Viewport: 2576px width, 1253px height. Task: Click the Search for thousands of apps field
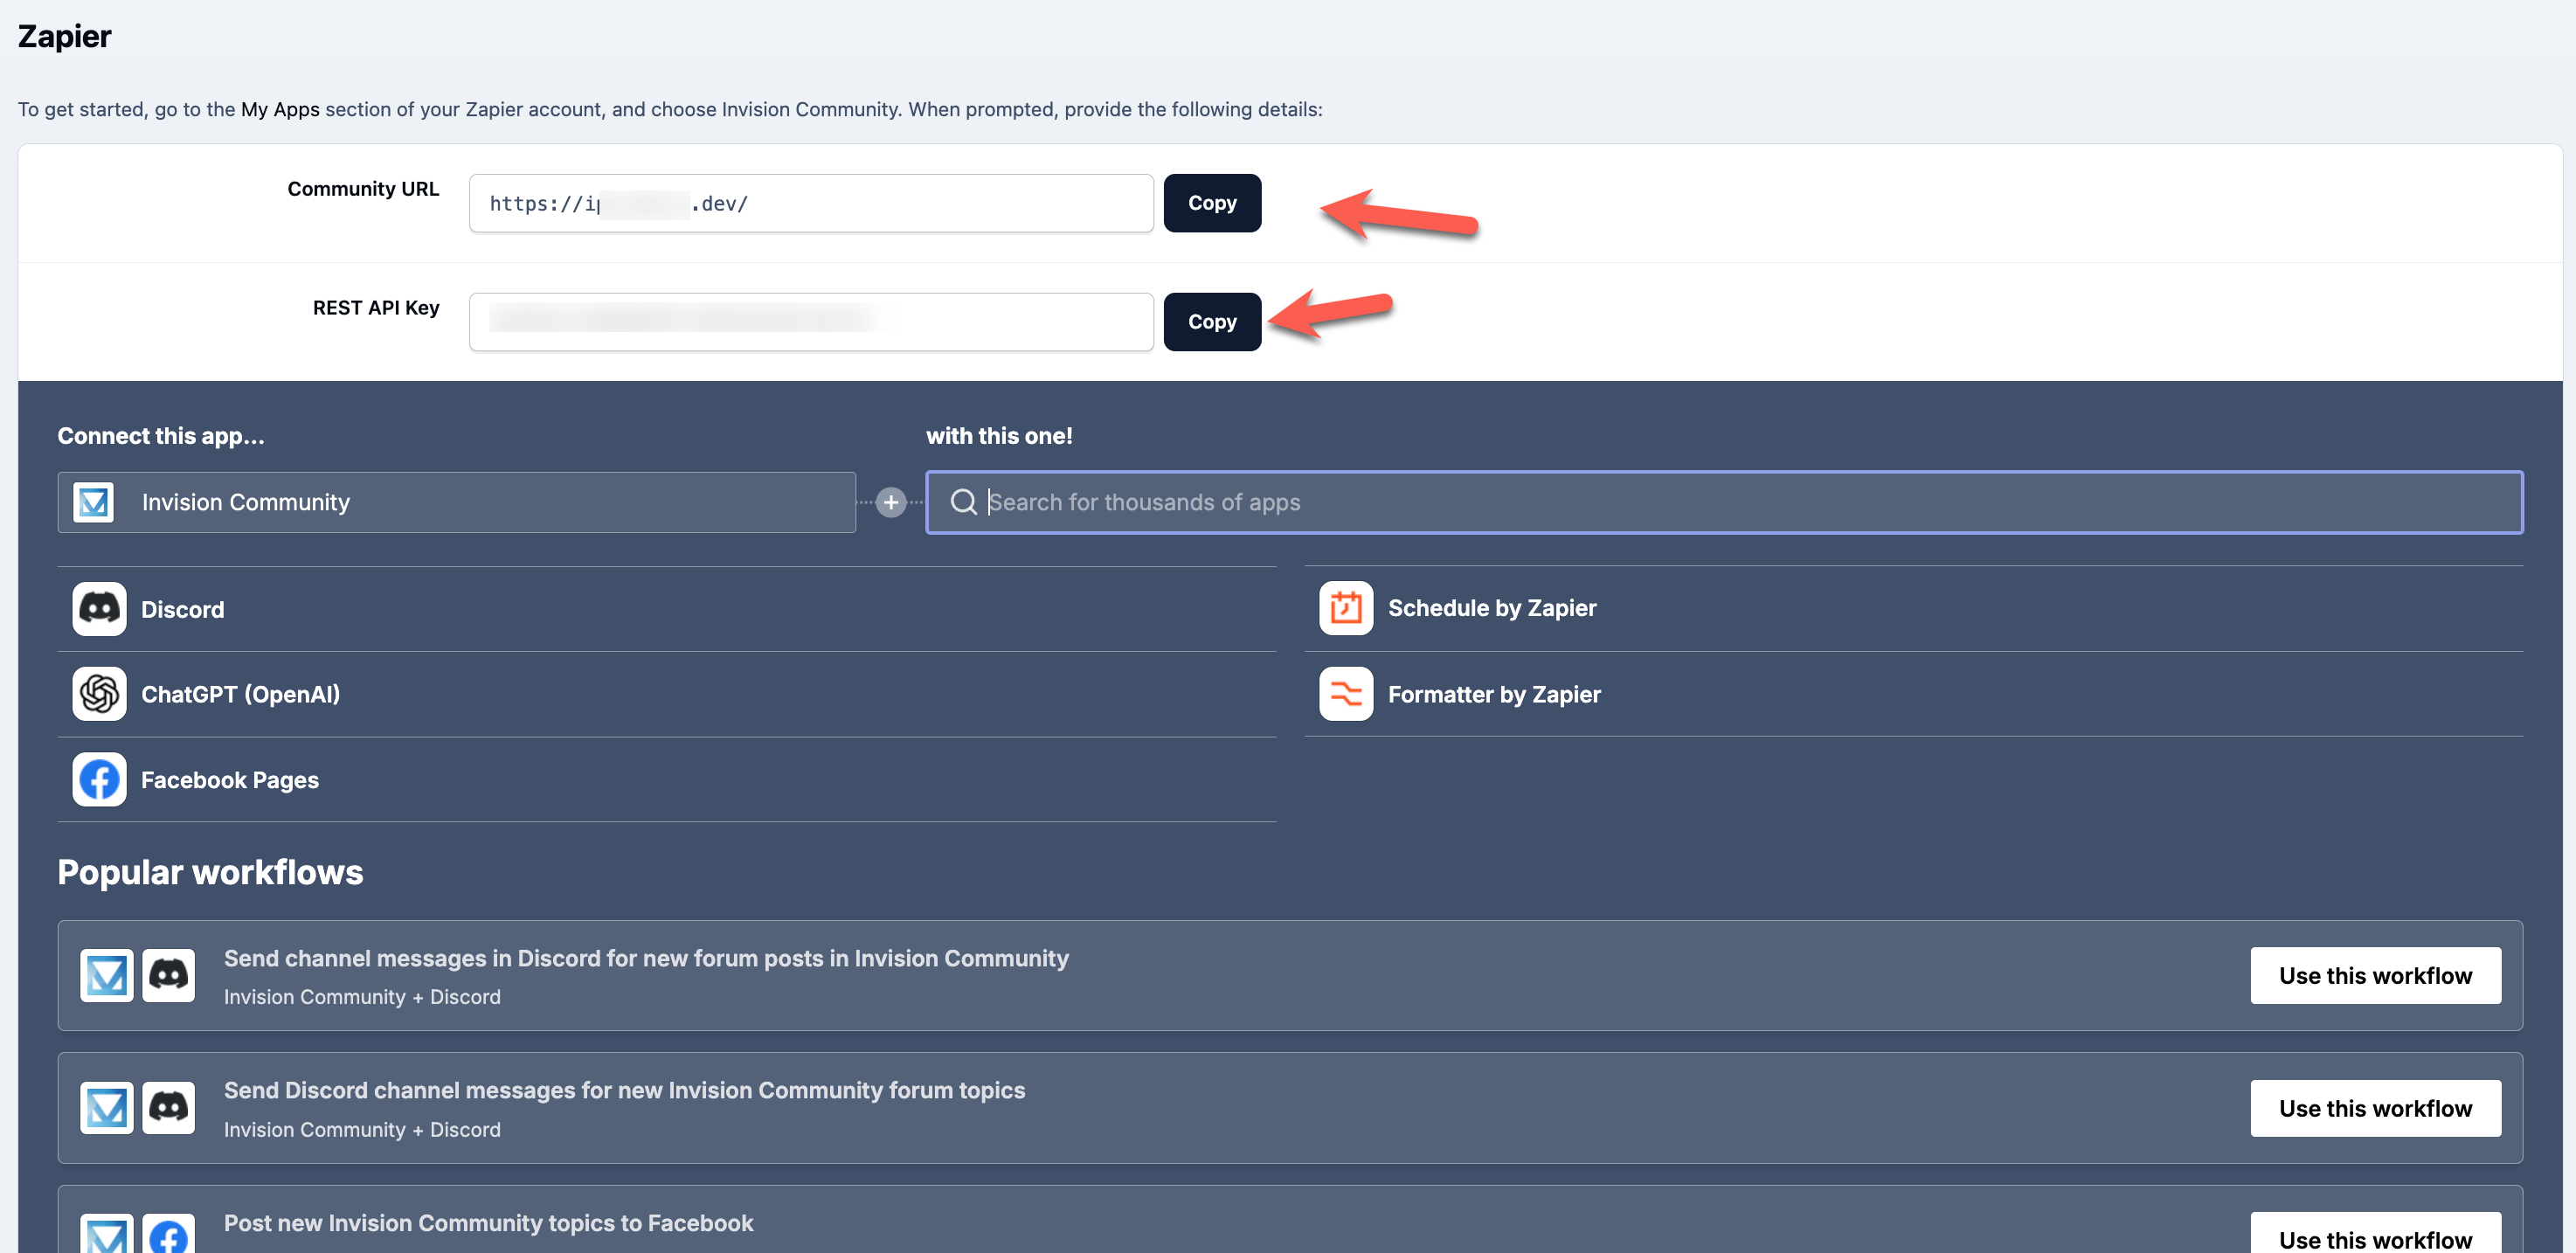click(x=1725, y=502)
